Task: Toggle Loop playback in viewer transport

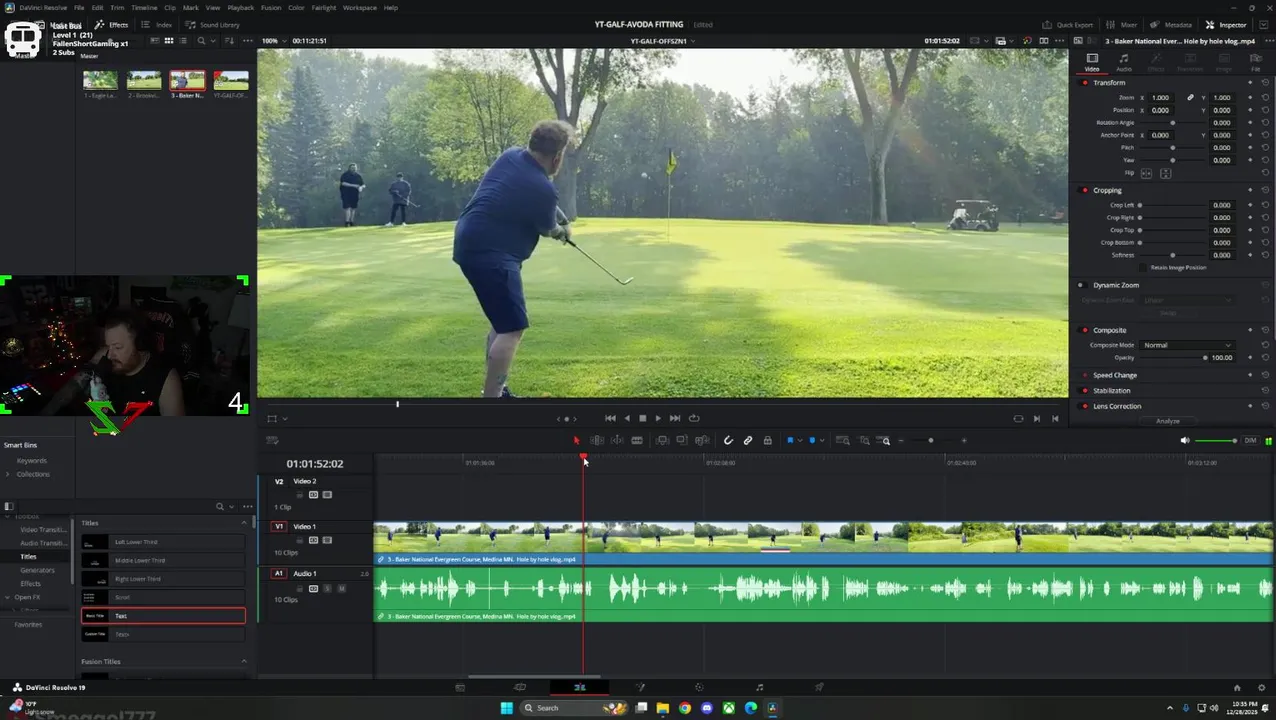Action: click(694, 419)
